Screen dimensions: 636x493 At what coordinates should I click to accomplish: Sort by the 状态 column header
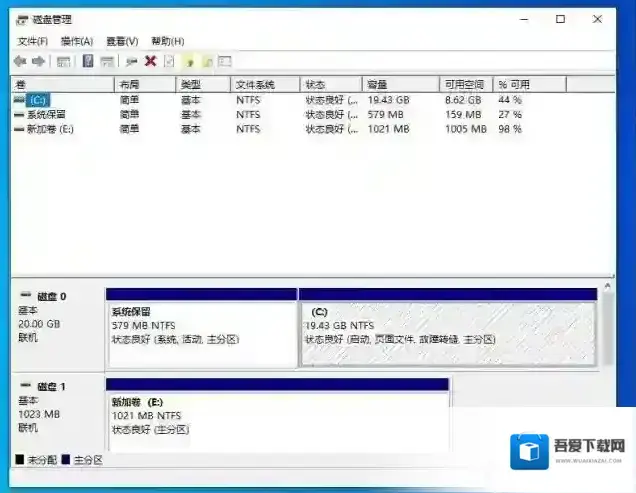coord(331,84)
